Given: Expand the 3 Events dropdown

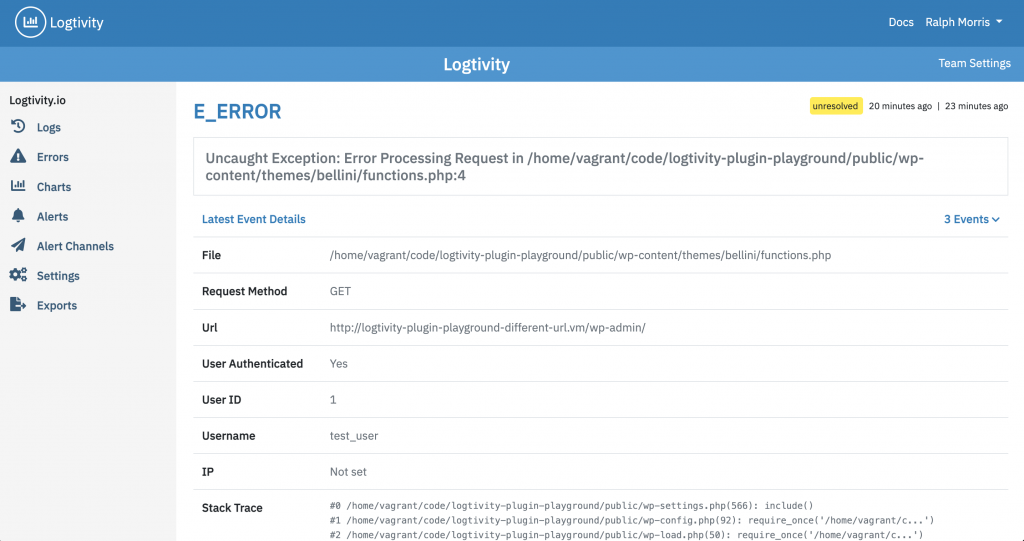Looking at the screenshot, I should tap(972, 220).
